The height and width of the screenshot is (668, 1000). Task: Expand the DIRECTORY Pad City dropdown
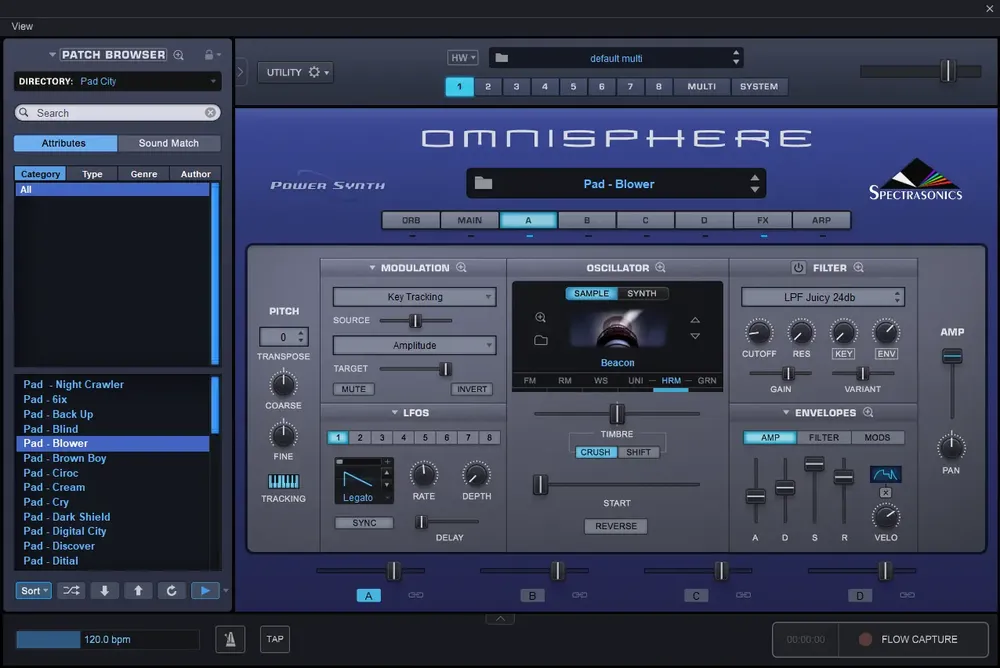tap(117, 82)
